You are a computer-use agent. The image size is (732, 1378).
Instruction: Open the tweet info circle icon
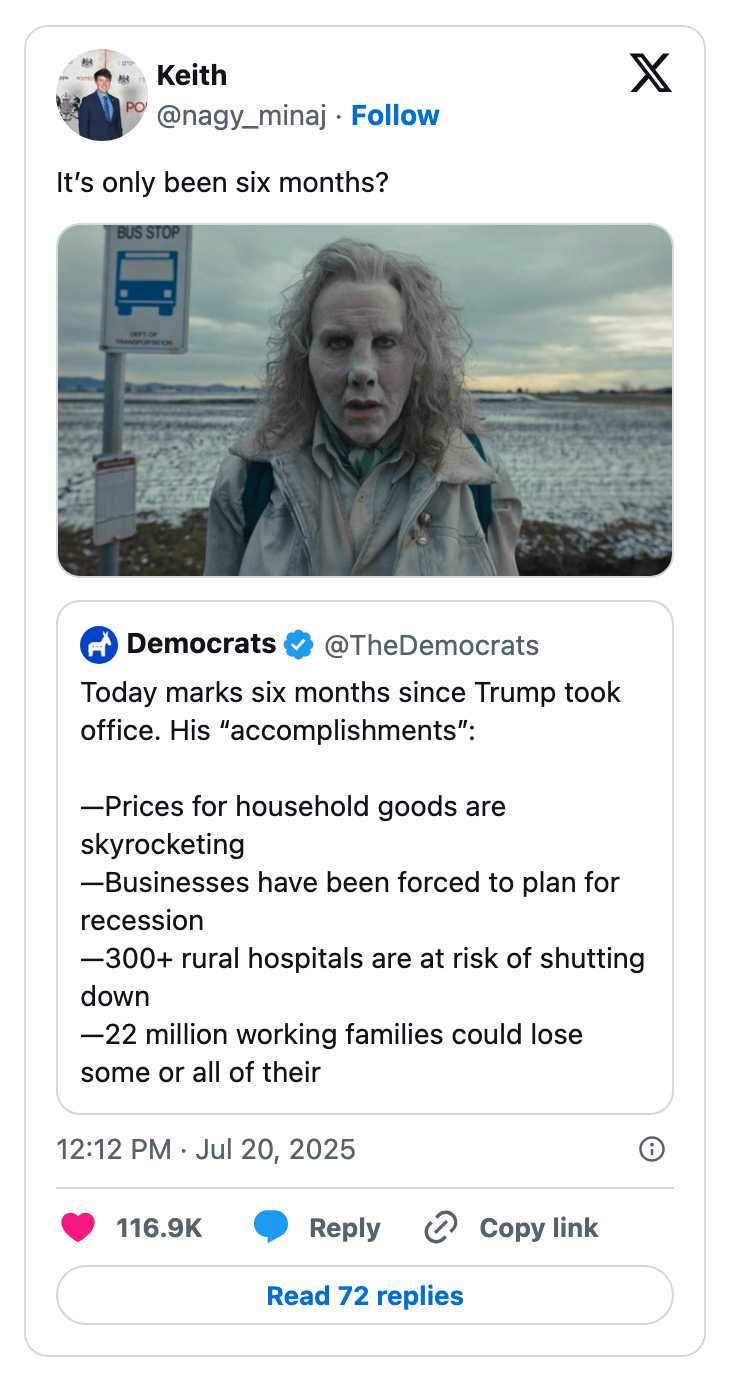tap(651, 1149)
